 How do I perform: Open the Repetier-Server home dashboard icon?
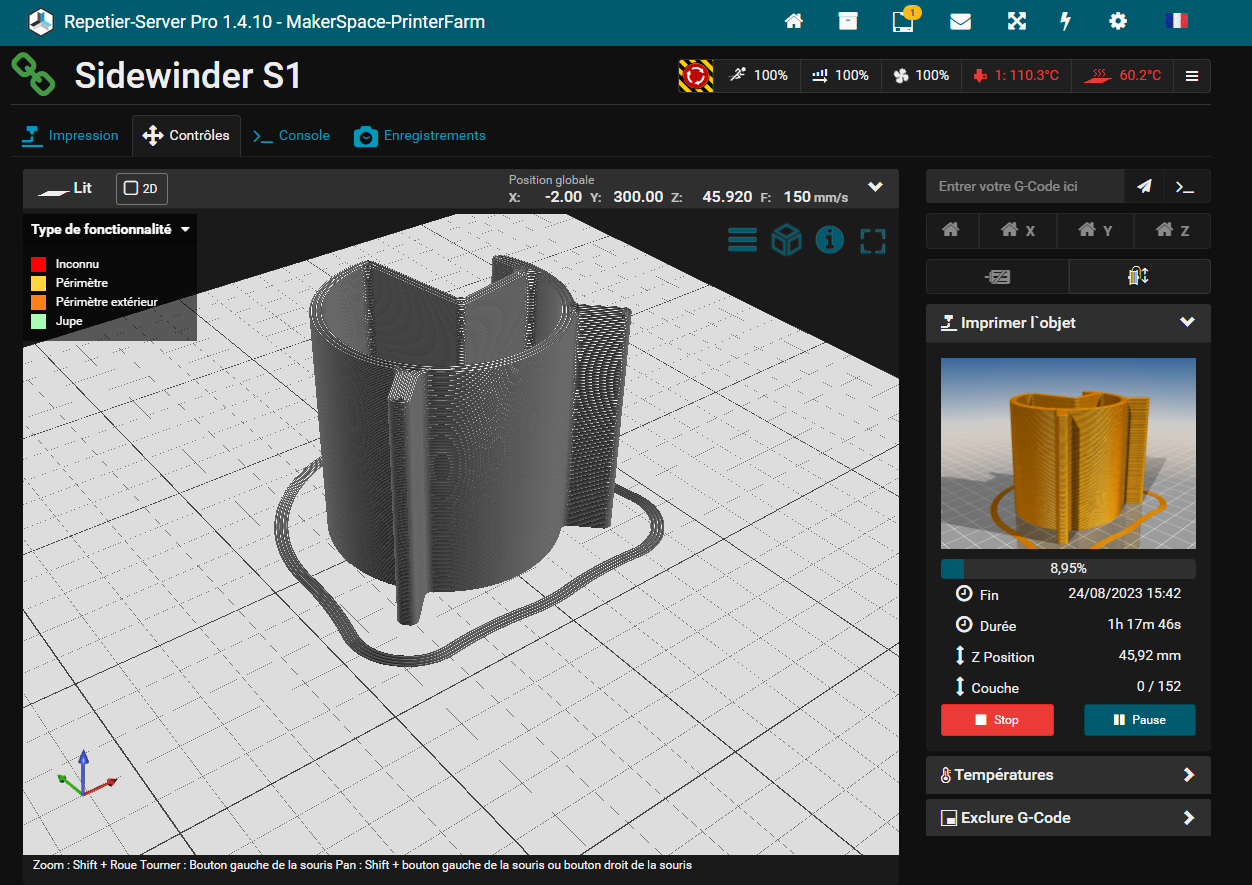(793, 20)
